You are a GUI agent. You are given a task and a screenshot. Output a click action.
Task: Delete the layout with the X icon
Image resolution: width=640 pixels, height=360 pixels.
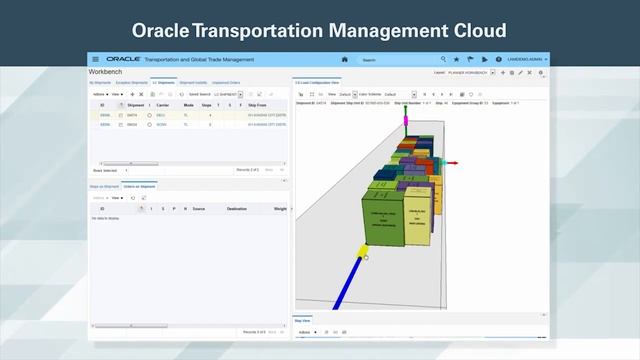click(529, 73)
